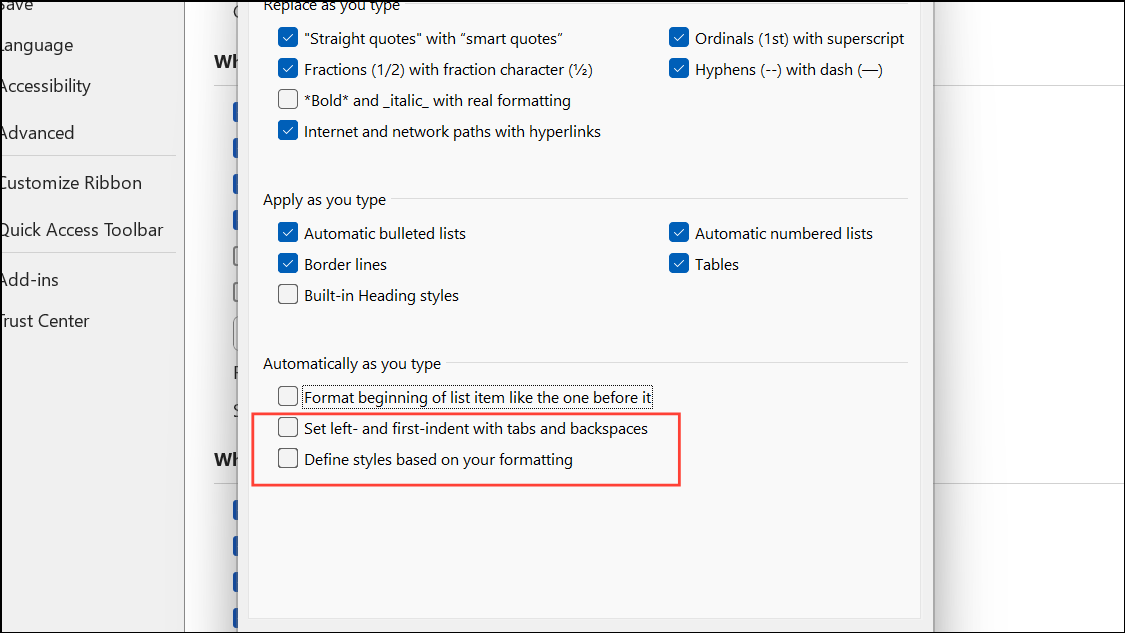The width and height of the screenshot is (1125, 633).
Task: Switch to Quick Access Toolbar settings
Action: 81,230
